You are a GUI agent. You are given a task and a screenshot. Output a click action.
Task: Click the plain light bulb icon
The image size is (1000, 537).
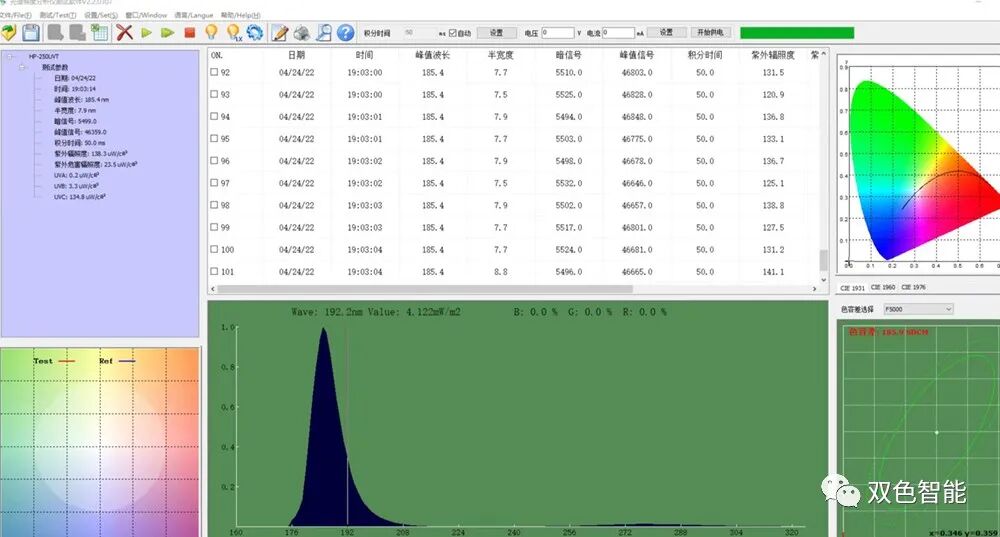click(x=211, y=33)
